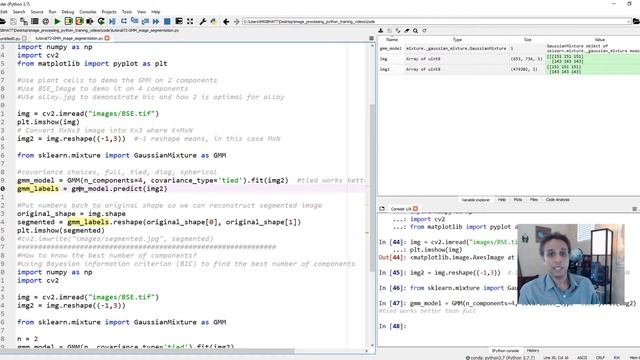This screenshot has width=640, height=360.
Task: Go forward with the right arrow icon
Action: 236,21
